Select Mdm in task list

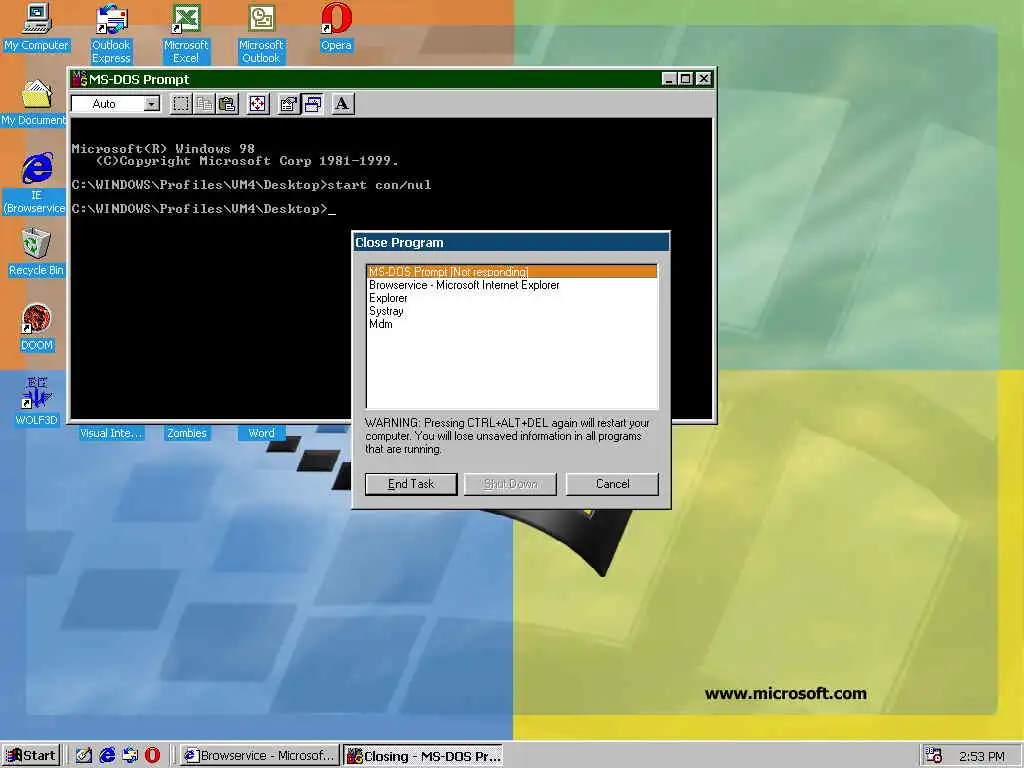(512, 324)
